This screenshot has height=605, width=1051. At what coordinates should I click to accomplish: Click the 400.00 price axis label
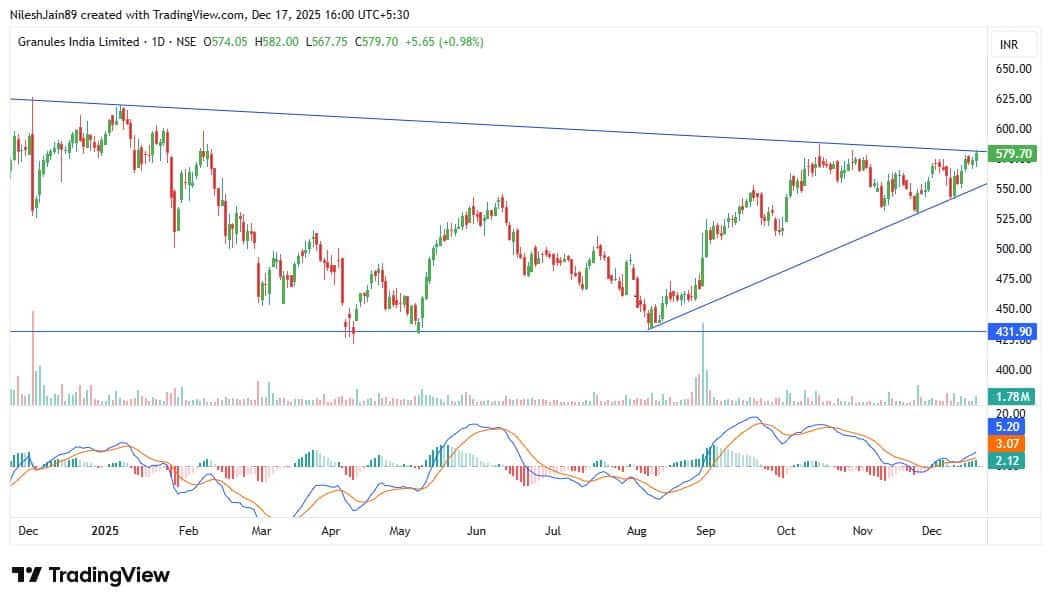click(1013, 369)
